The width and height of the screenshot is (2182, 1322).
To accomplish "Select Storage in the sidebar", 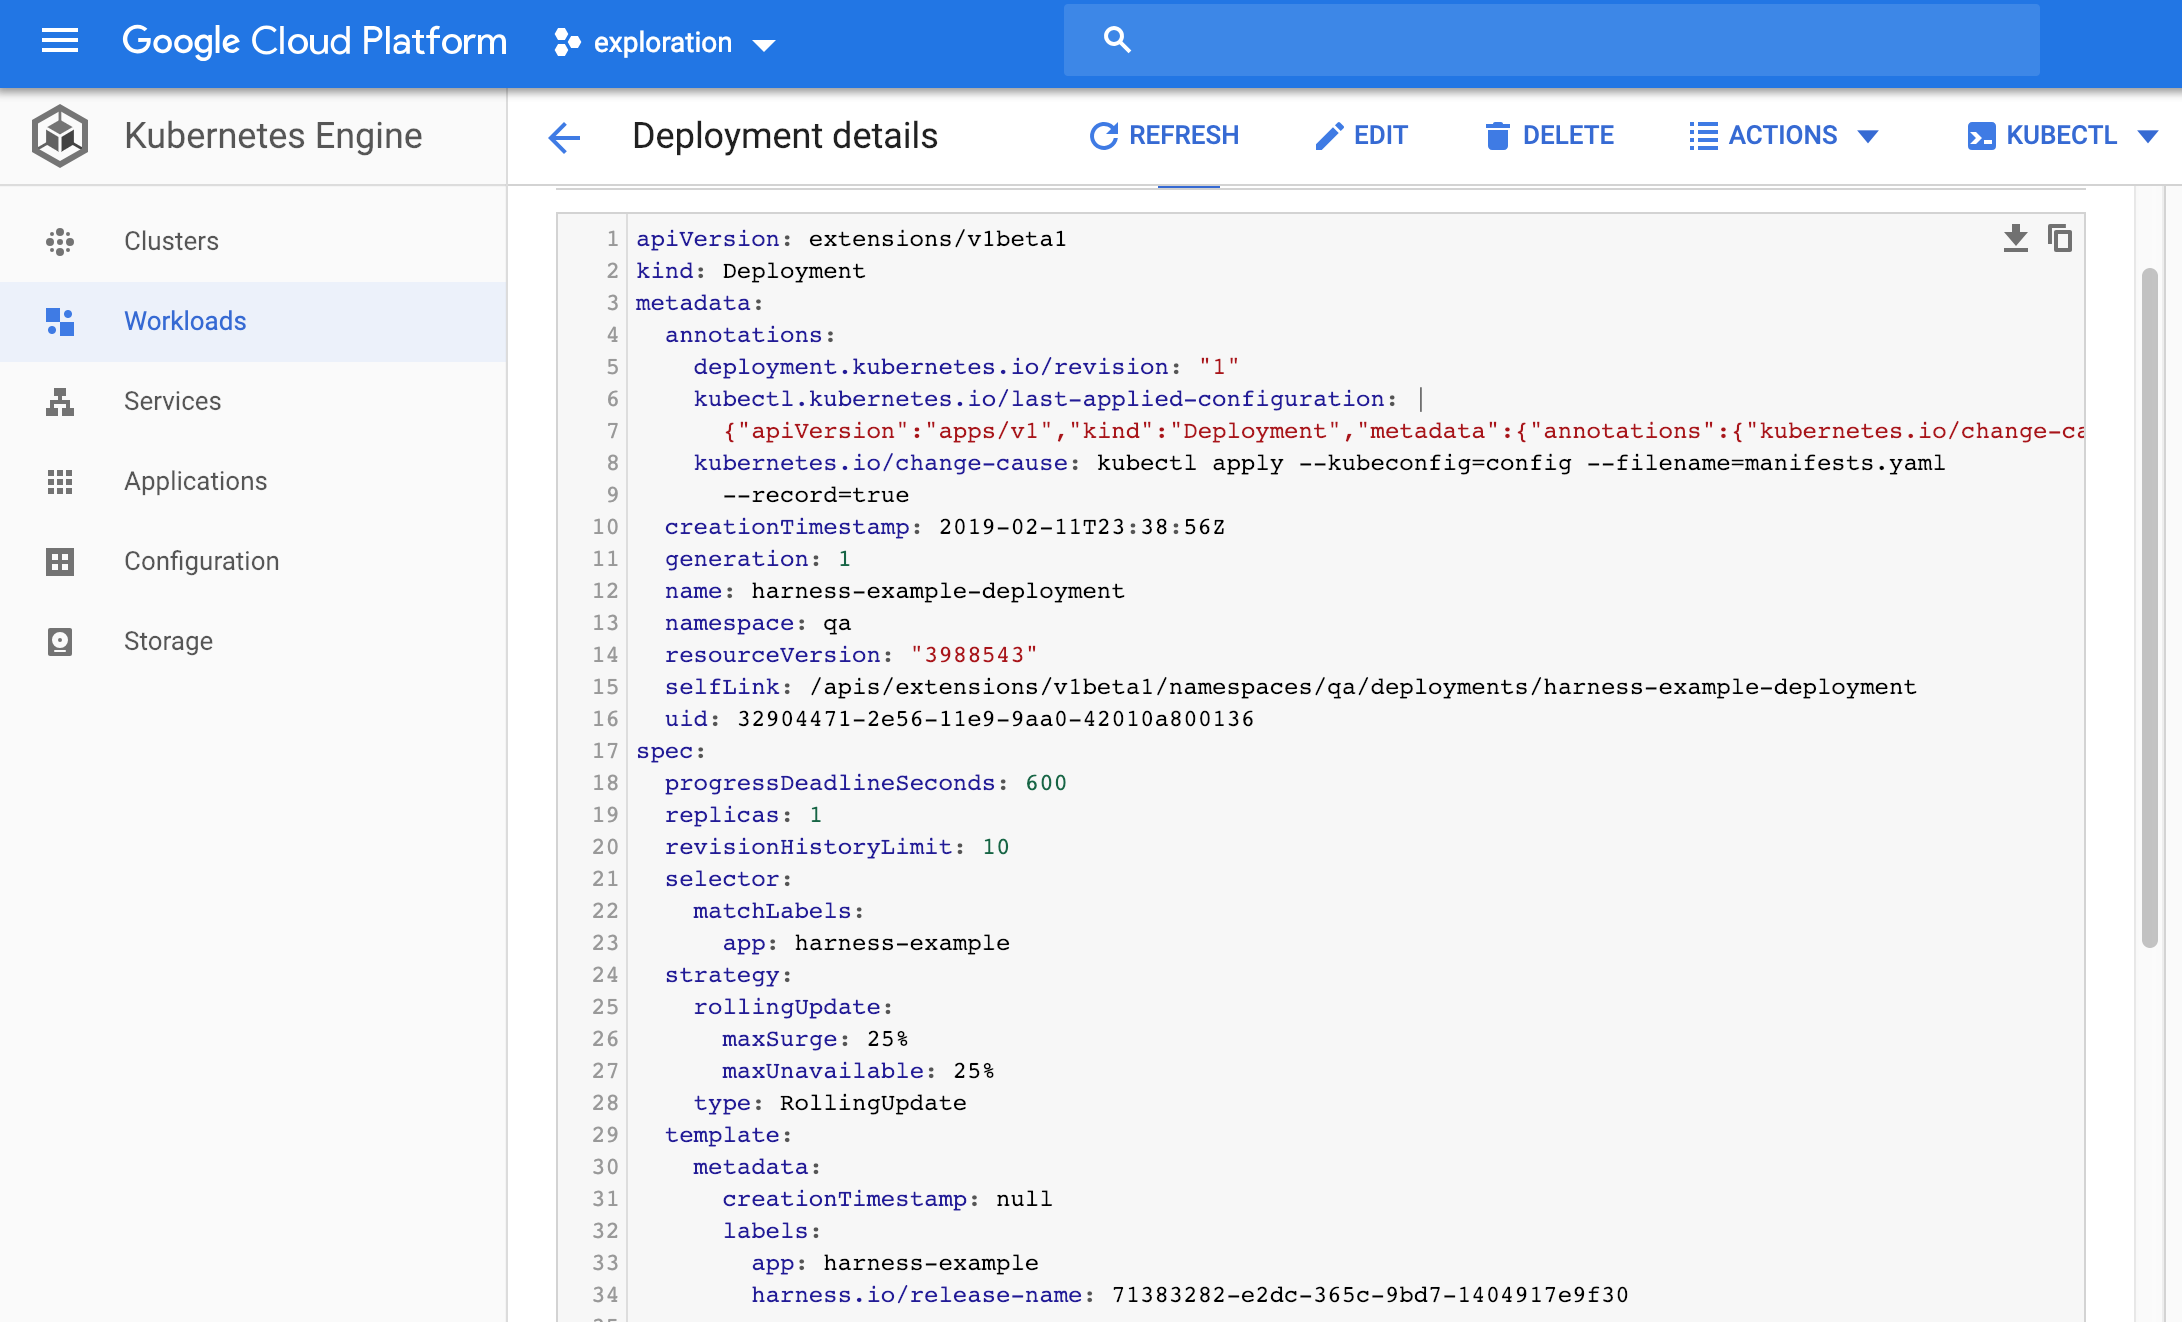I will [253, 641].
